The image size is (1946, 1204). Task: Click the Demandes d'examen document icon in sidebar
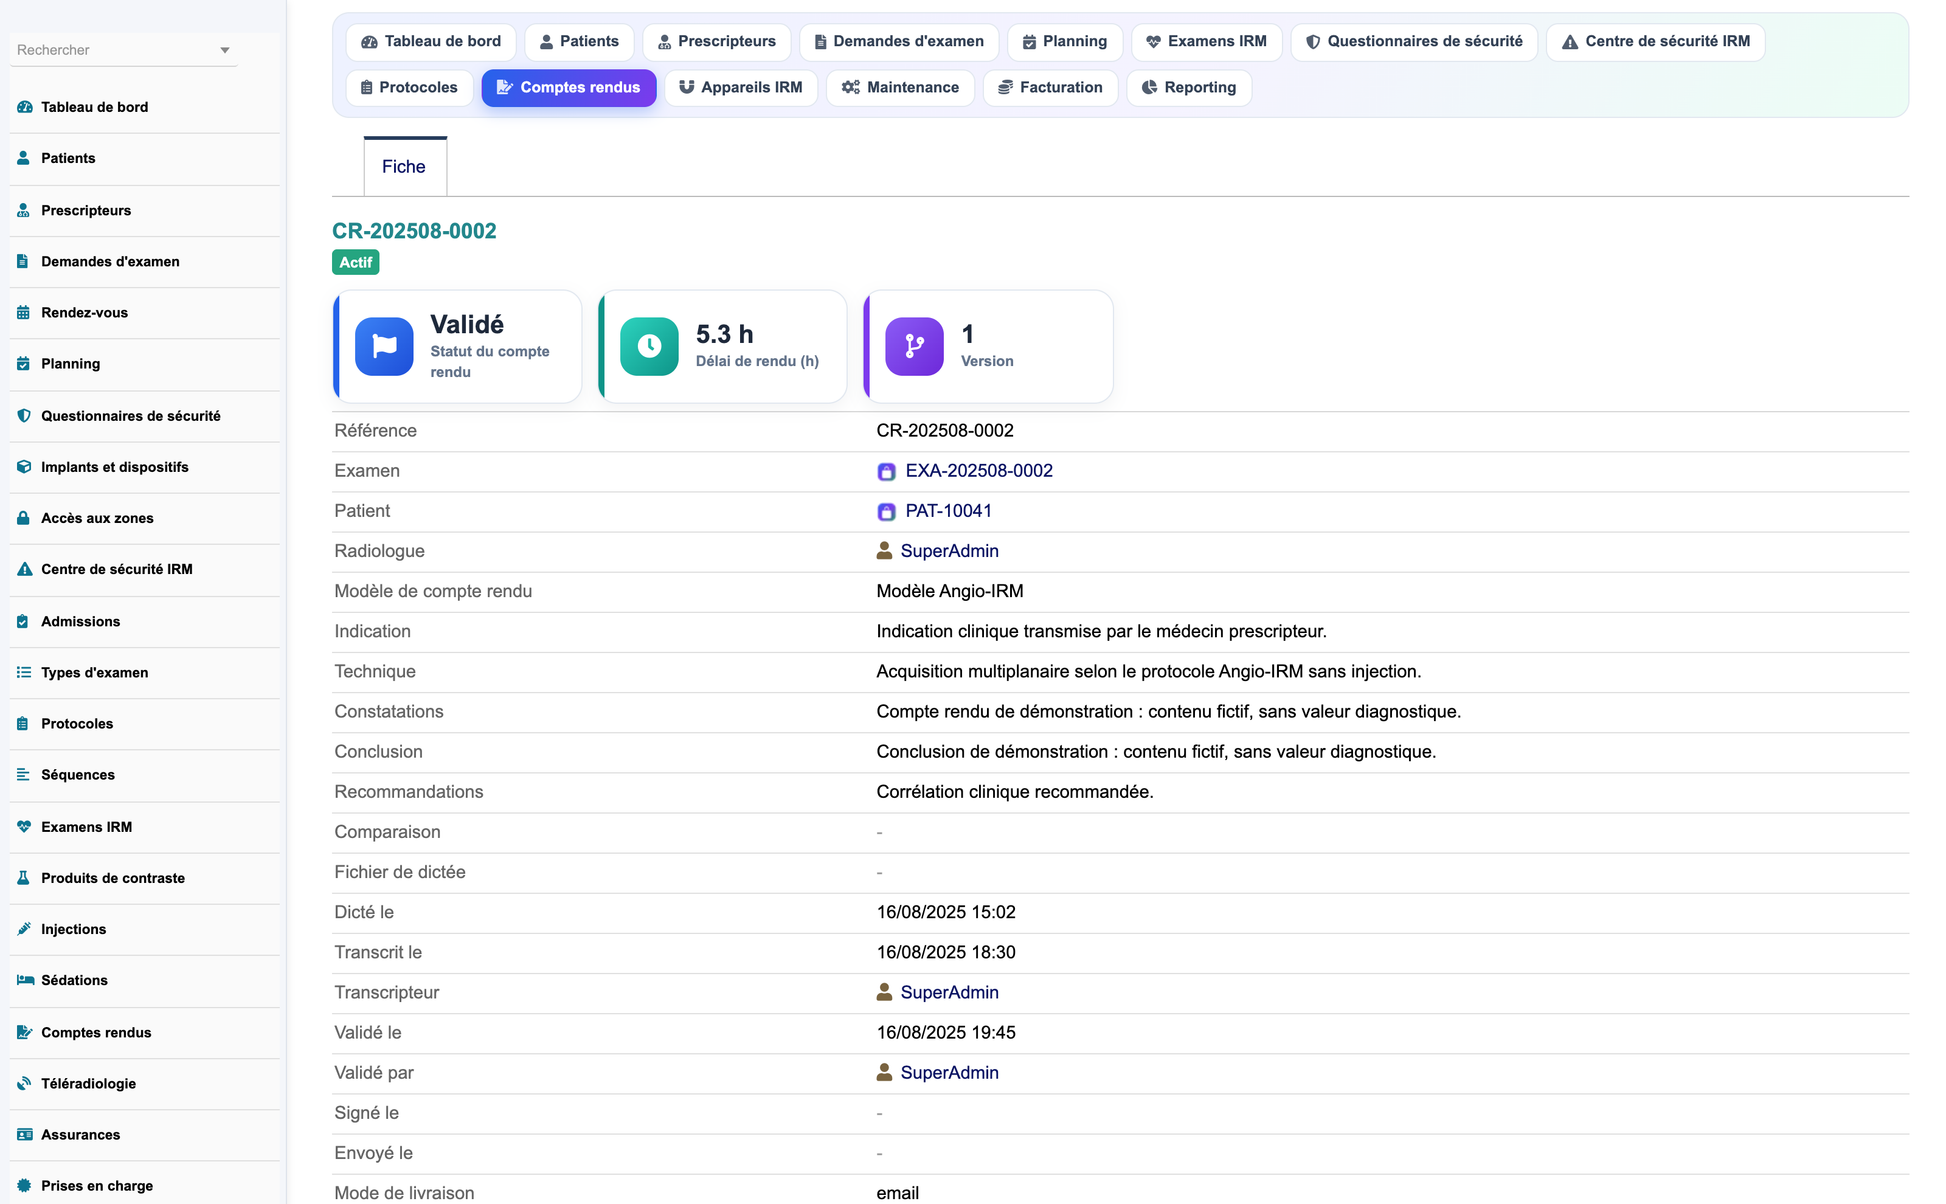24,261
